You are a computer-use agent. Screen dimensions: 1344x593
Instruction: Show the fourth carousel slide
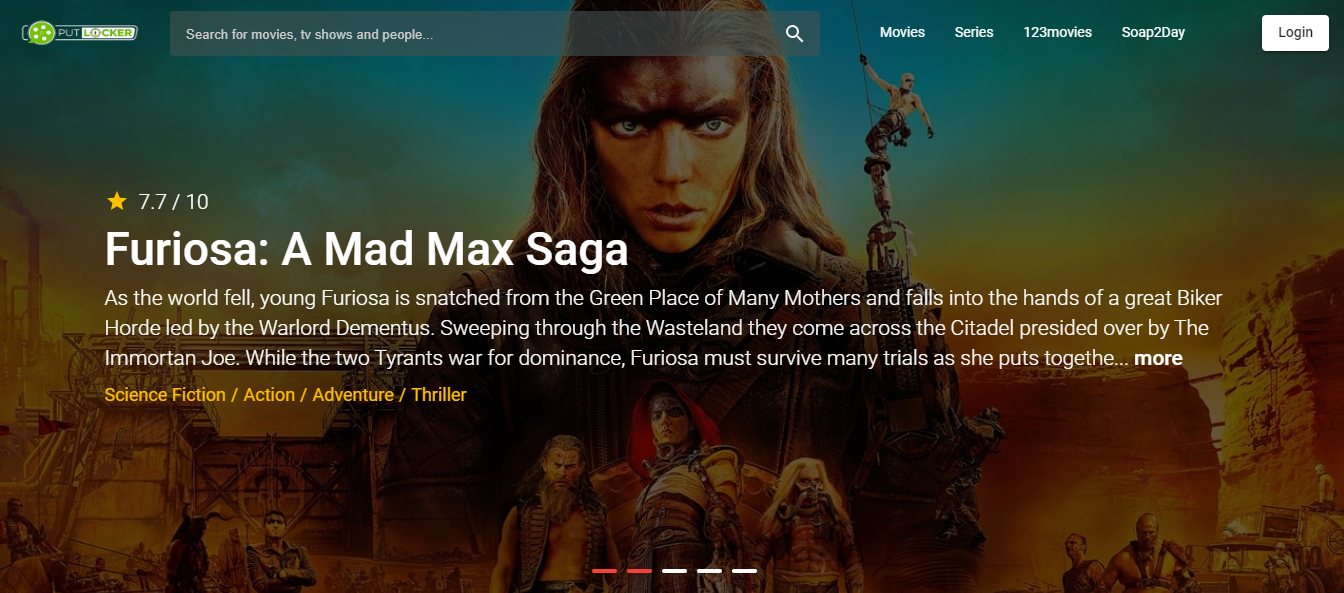(709, 571)
